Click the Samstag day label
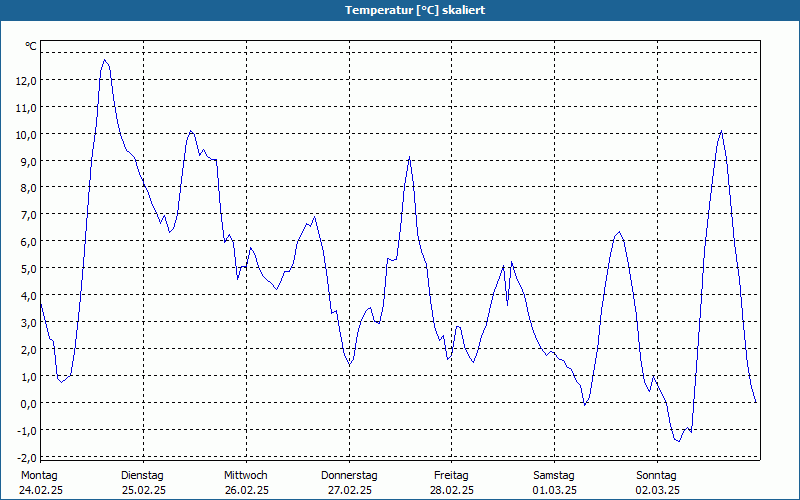 [554, 476]
